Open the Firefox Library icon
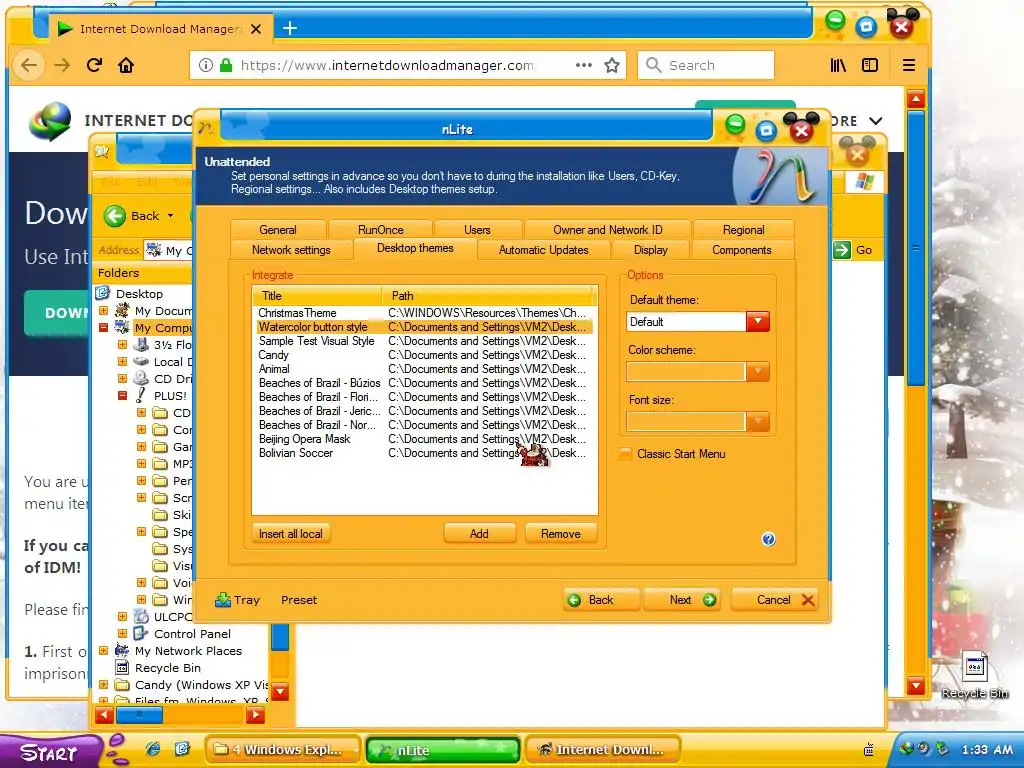1024x768 pixels. tap(838, 65)
